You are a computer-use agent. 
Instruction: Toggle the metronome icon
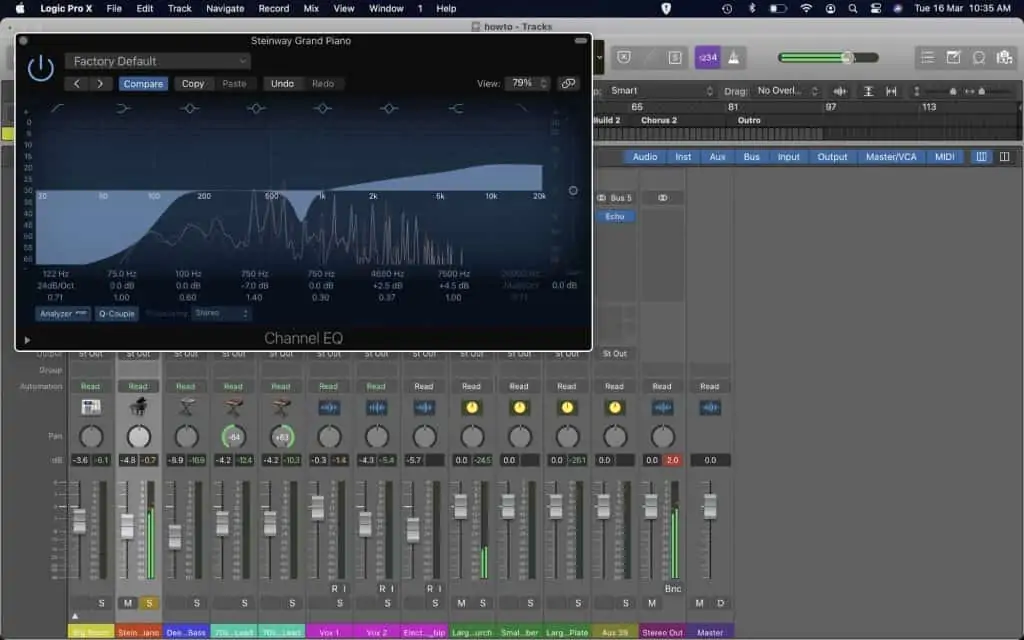tap(733, 57)
